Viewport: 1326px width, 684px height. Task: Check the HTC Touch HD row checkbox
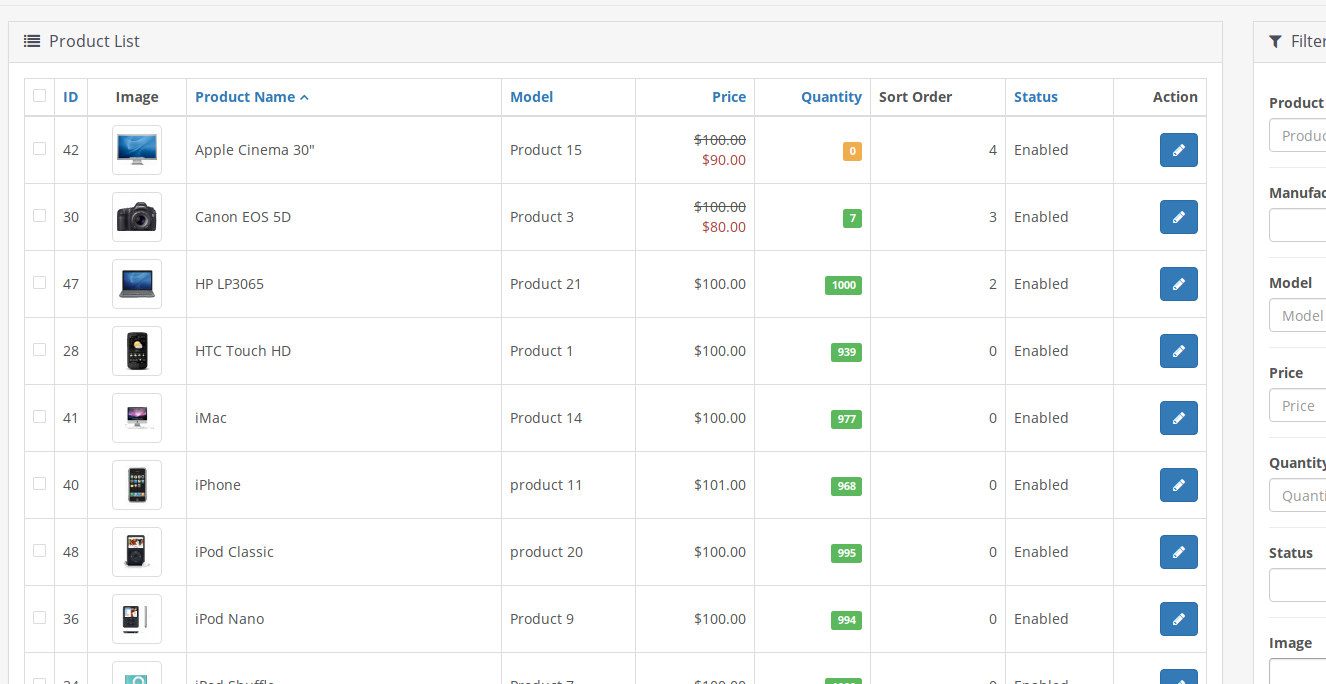(39, 350)
